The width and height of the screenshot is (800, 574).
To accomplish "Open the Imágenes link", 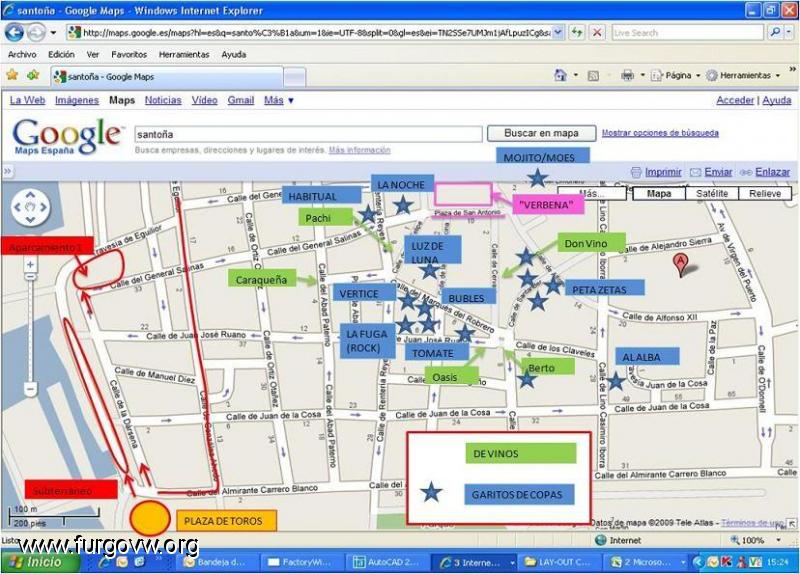I will click(77, 101).
